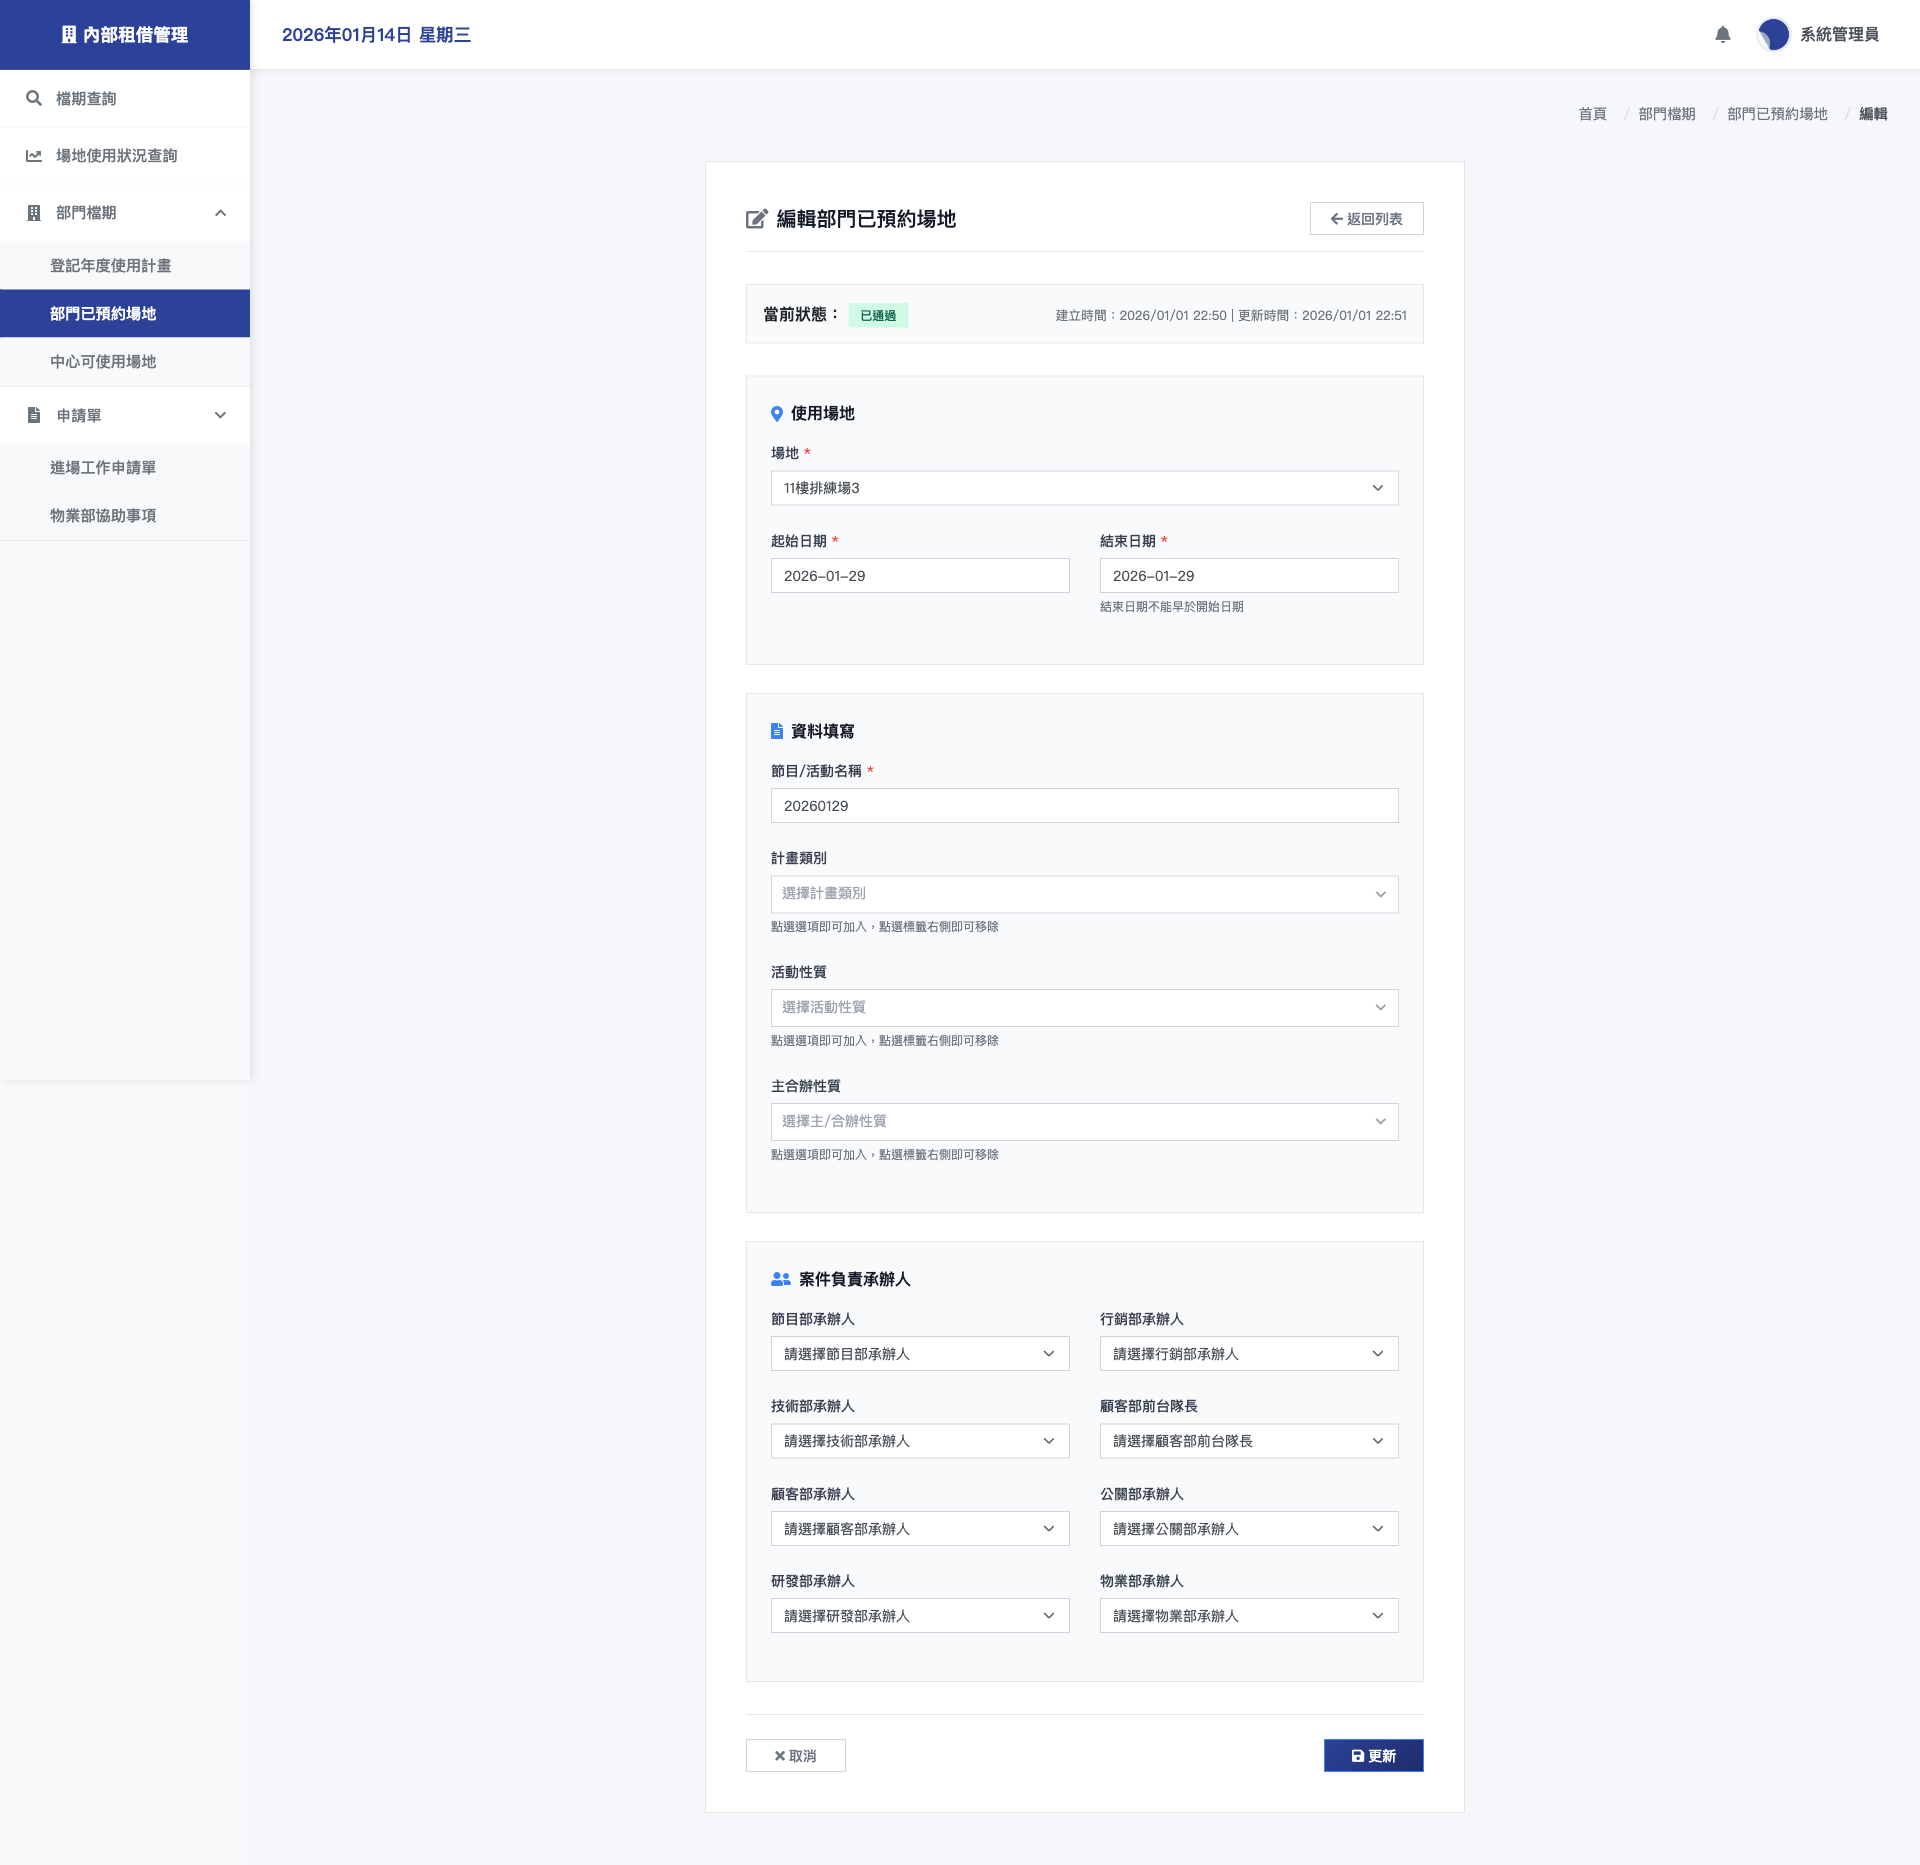The height and width of the screenshot is (1865, 1920).
Task: Click the 申請單 document icon in sidebar
Action: 34,415
